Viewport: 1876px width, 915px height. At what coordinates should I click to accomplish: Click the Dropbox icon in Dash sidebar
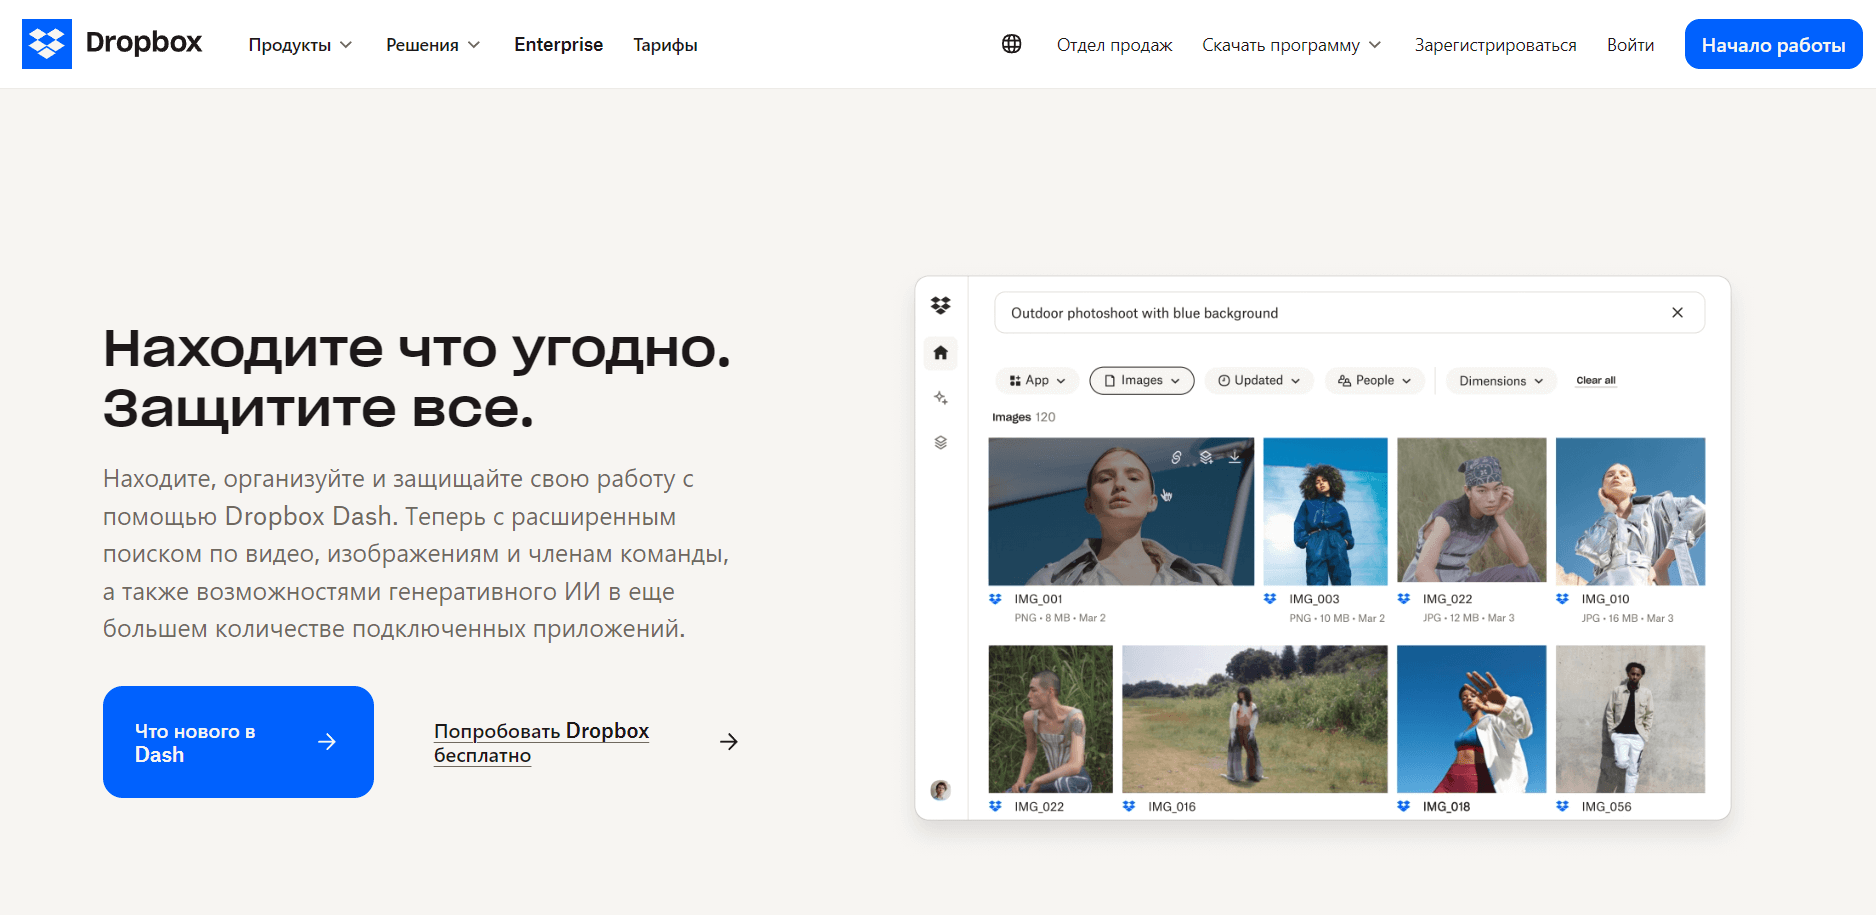click(941, 305)
